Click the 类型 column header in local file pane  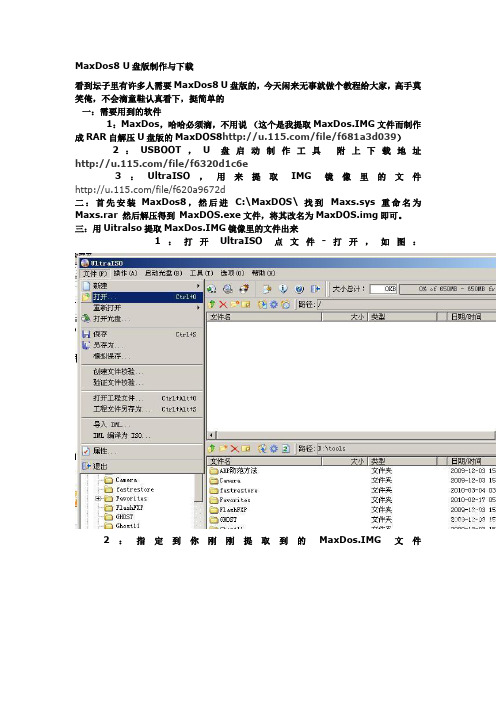402,461
